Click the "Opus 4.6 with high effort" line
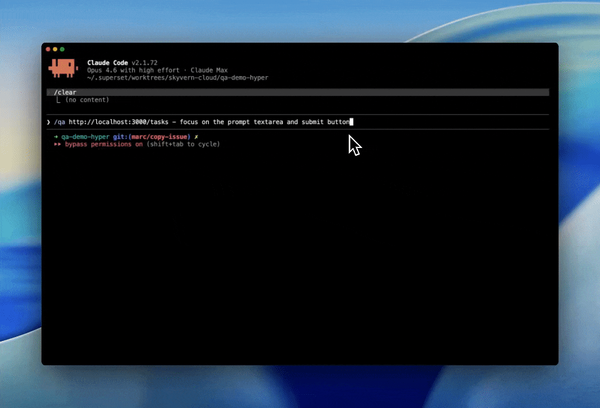Image resolution: width=600 pixels, height=408 pixels. [157, 70]
